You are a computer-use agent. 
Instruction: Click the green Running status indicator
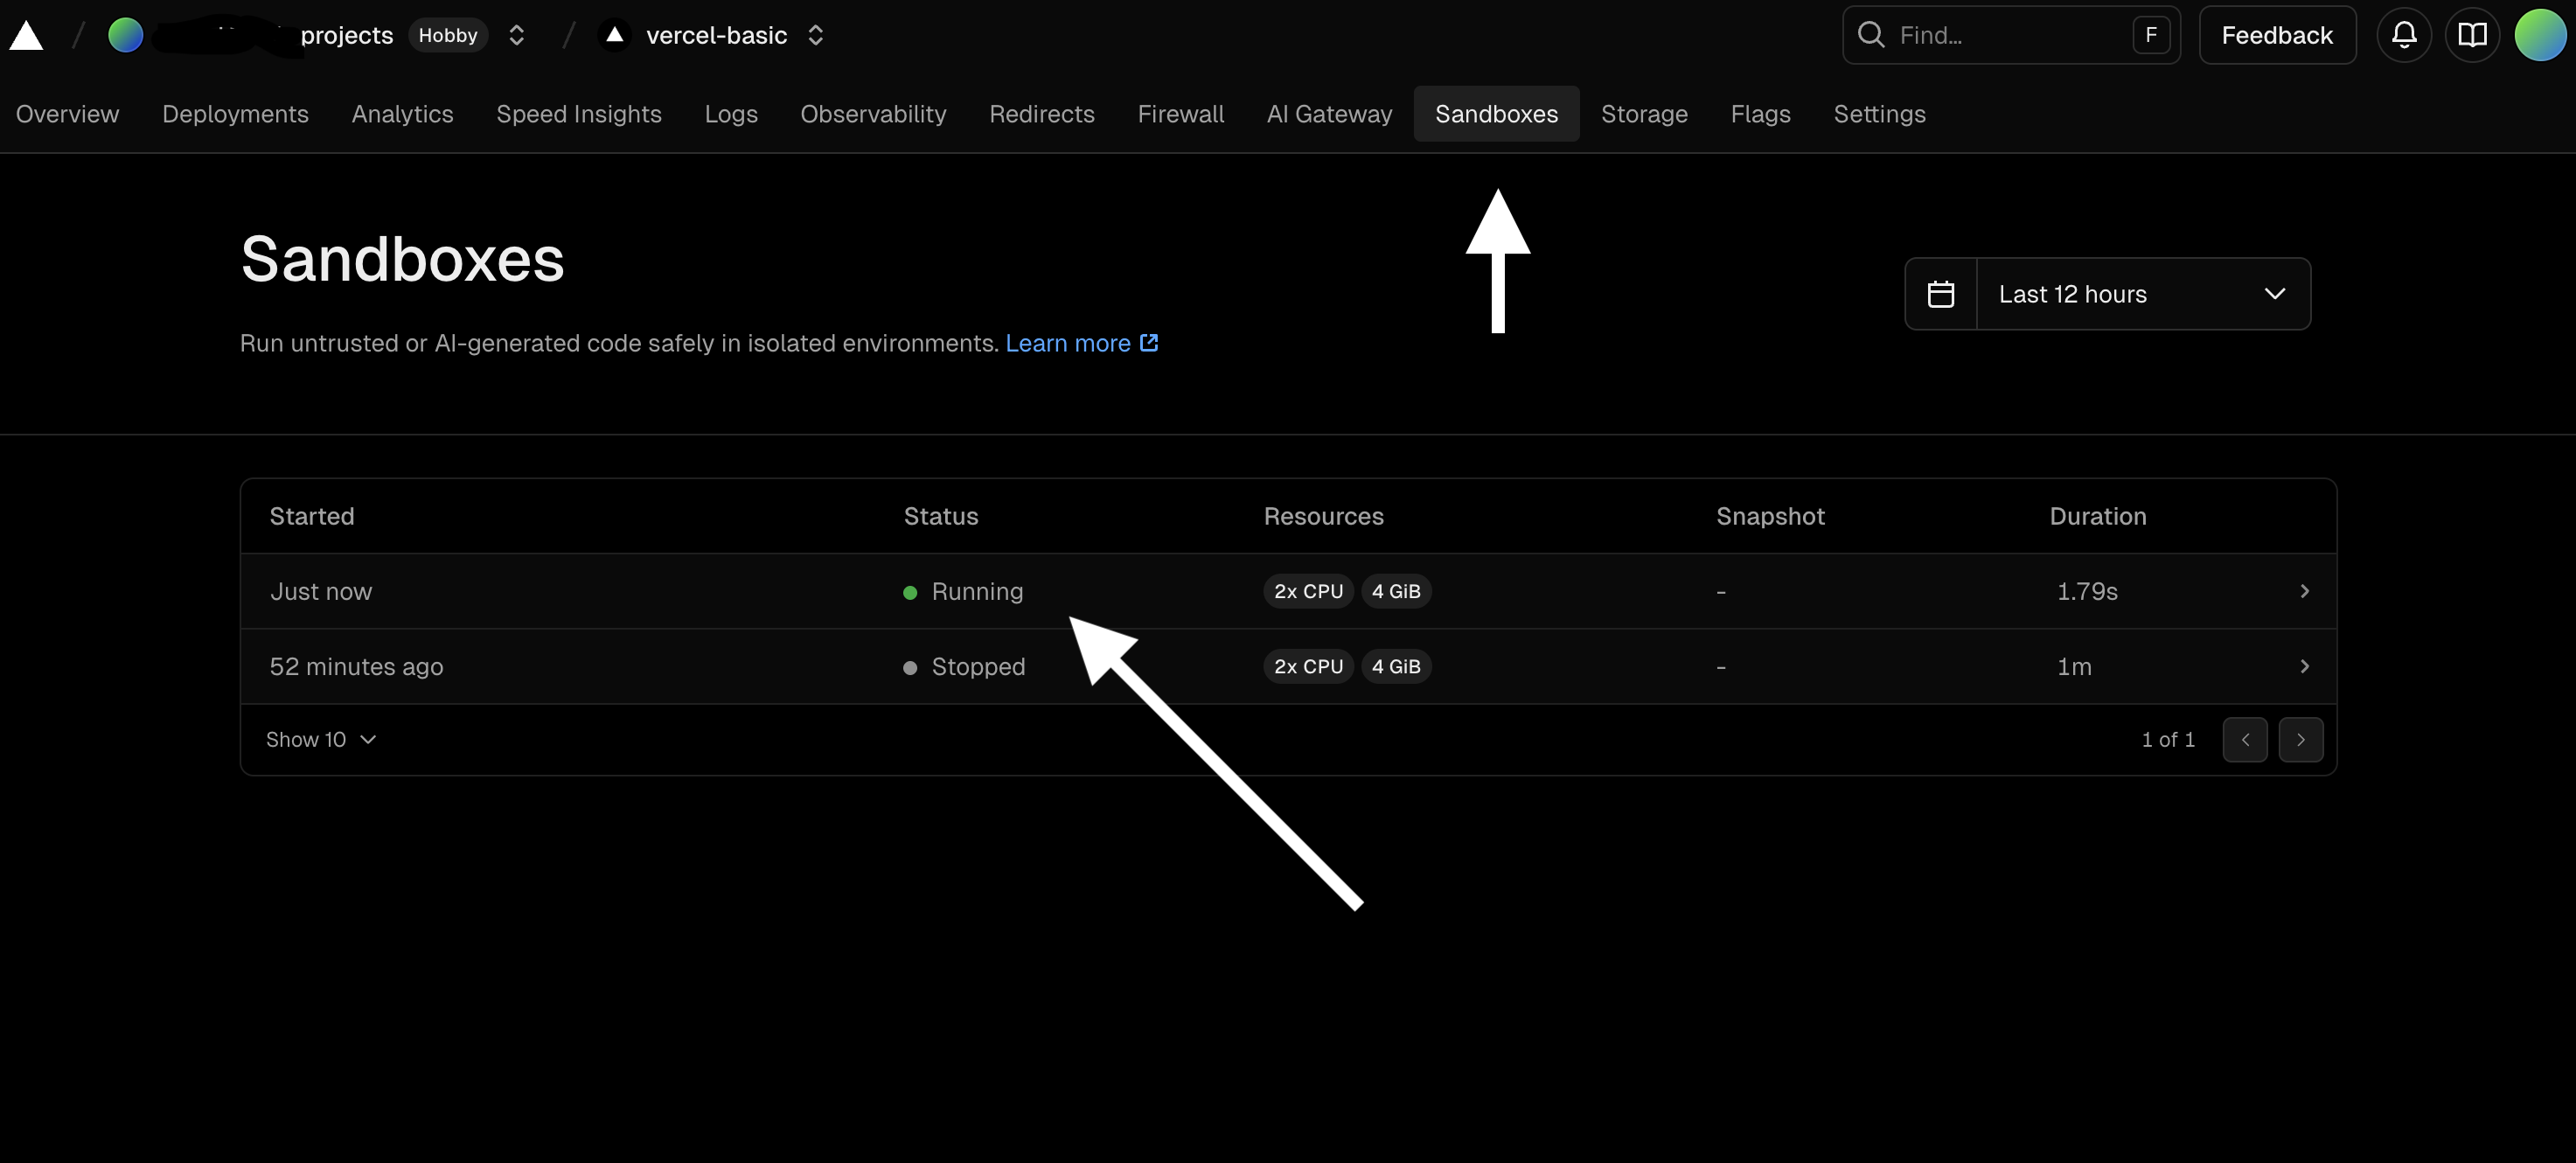910,592
